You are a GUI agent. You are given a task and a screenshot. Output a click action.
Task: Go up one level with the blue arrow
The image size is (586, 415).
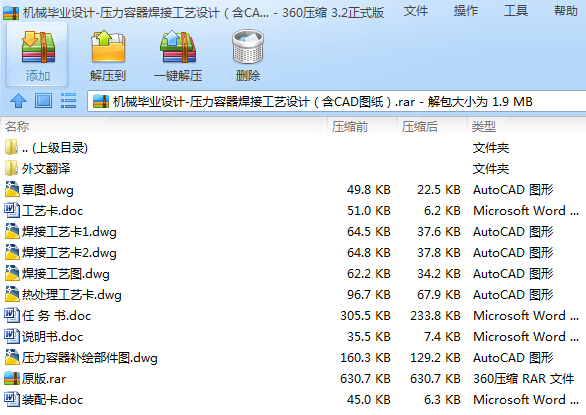click(18, 101)
